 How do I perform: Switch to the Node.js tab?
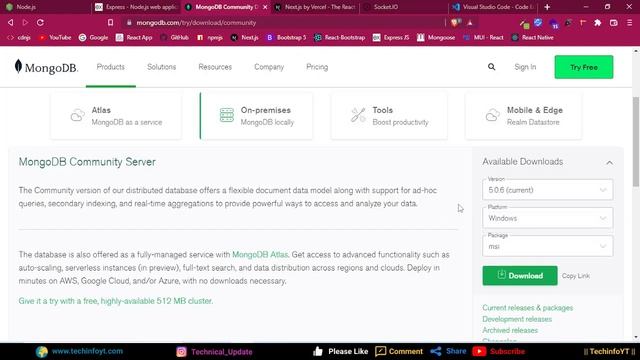(x=45, y=7)
